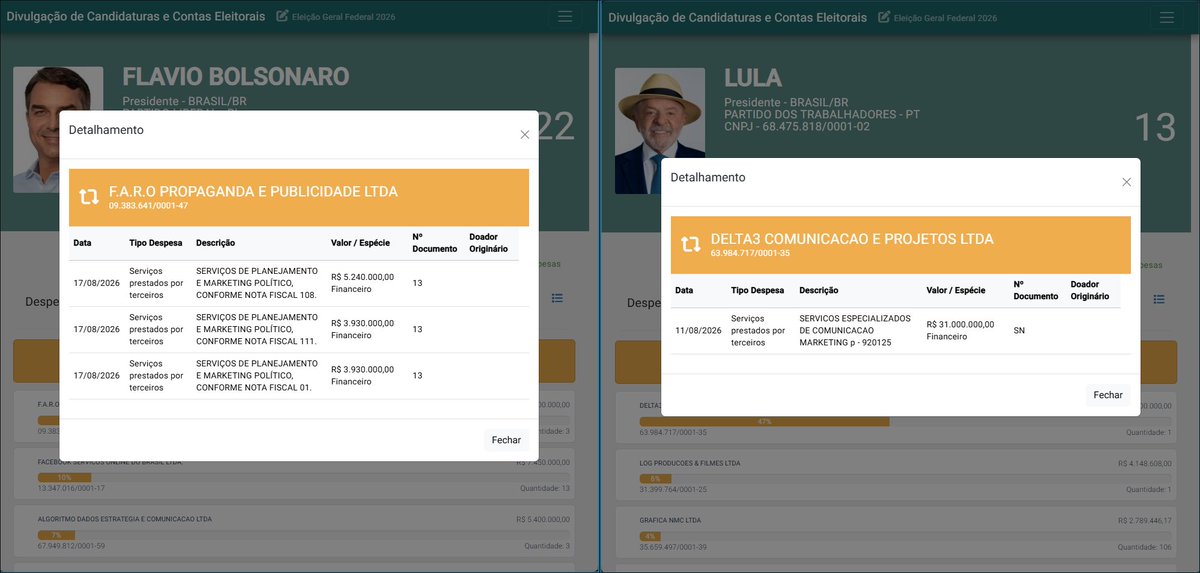This screenshot has height=573, width=1200.
Task: Switch to list view in Flavio Bolsonaro window
Action: point(557,298)
